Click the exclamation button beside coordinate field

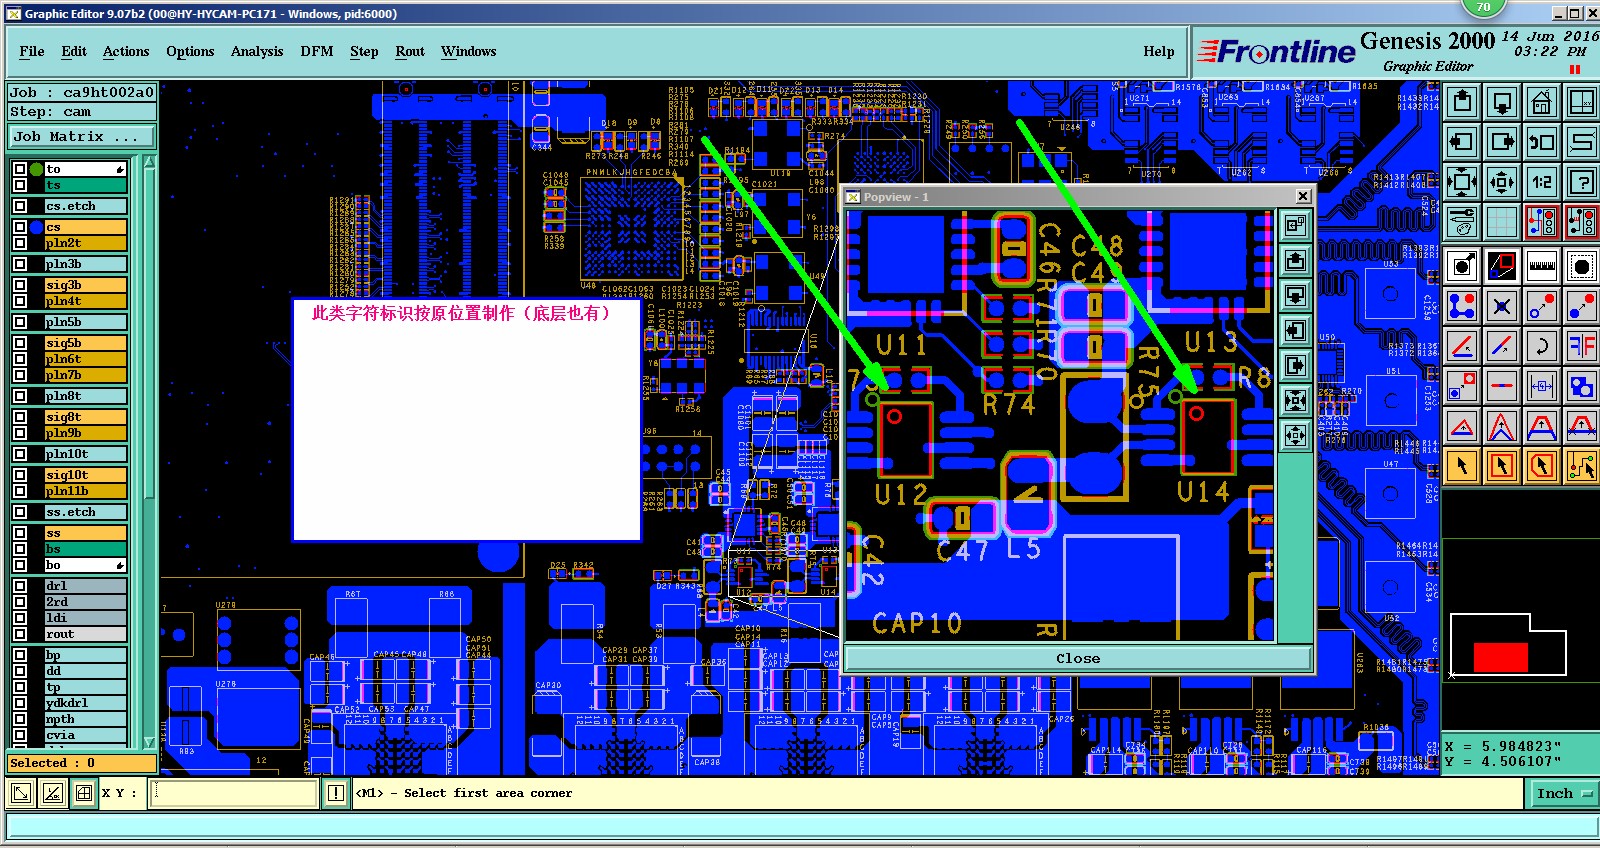[336, 793]
